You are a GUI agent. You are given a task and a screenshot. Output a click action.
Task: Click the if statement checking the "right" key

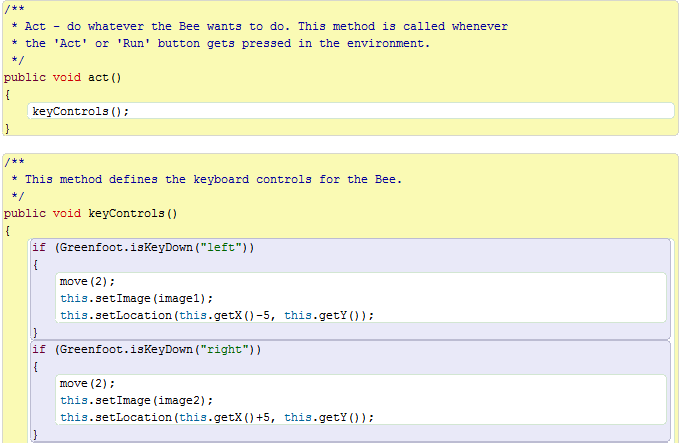[146, 349]
